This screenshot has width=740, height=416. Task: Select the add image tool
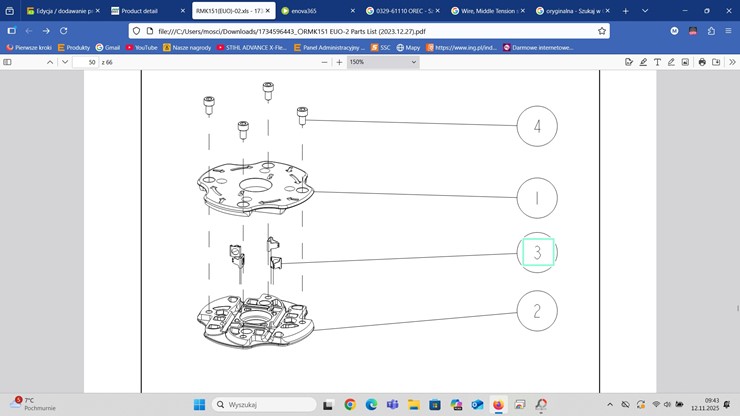click(x=685, y=62)
